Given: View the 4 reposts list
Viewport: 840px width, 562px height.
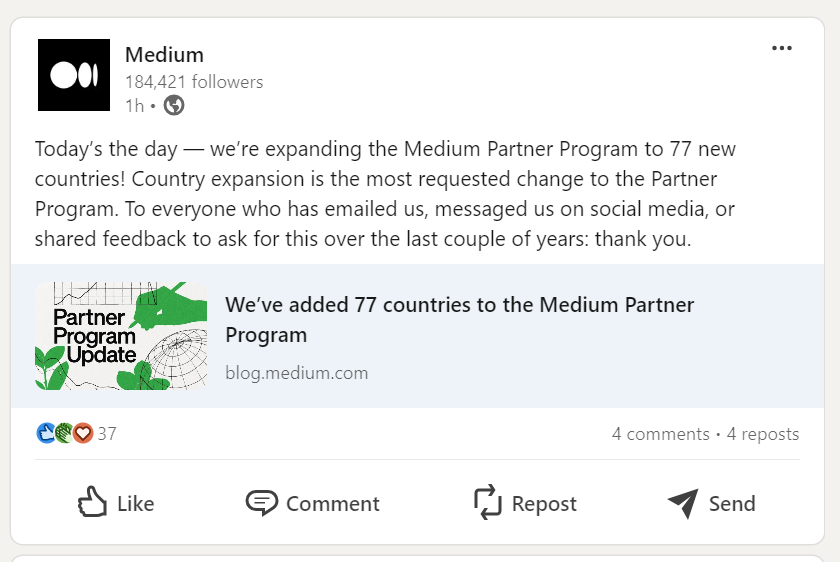Looking at the screenshot, I should 763,434.
